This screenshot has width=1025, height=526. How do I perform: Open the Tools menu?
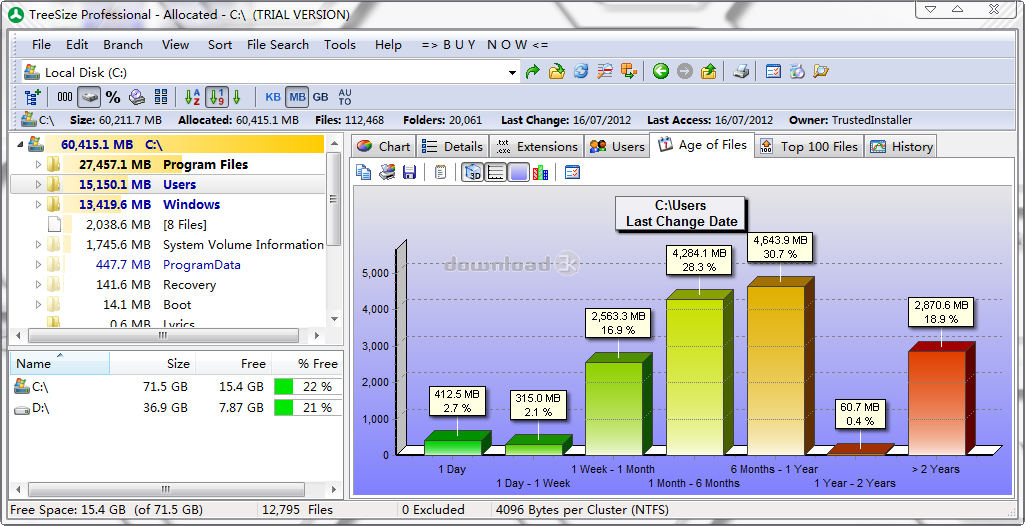[x=340, y=44]
